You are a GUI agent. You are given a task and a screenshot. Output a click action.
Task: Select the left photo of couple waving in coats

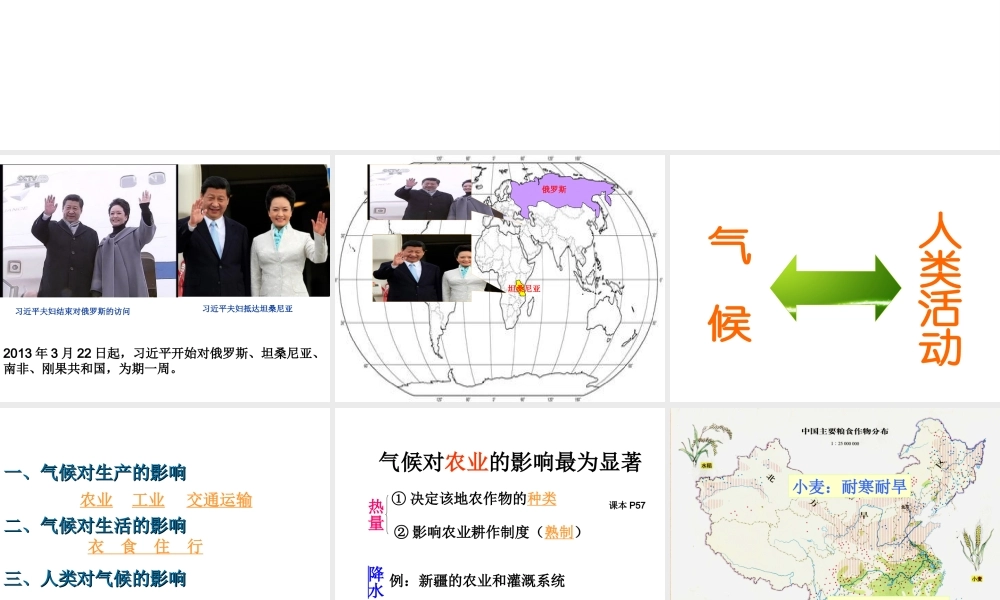pos(89,231)
